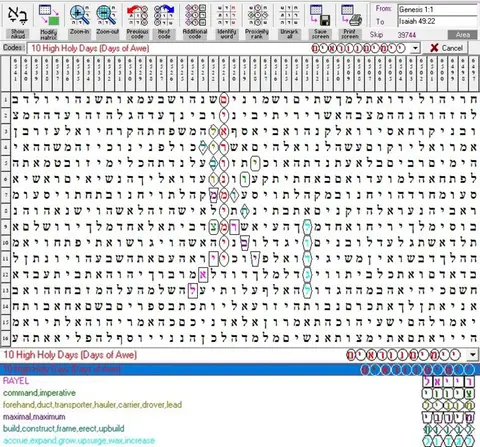Click the row 5 header of the matrix
Screen dimensions: 480x447
point(5,163)
